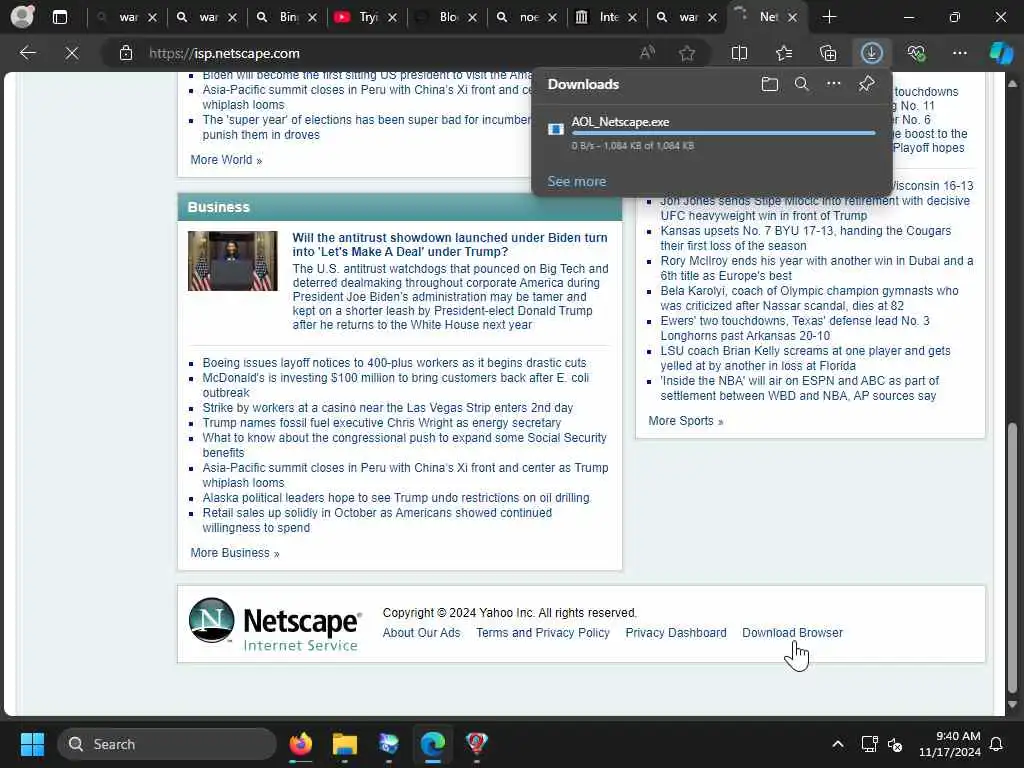Toggle the Downloads toolbar button
Screen dimensions: 1024x768
point(872,53)
